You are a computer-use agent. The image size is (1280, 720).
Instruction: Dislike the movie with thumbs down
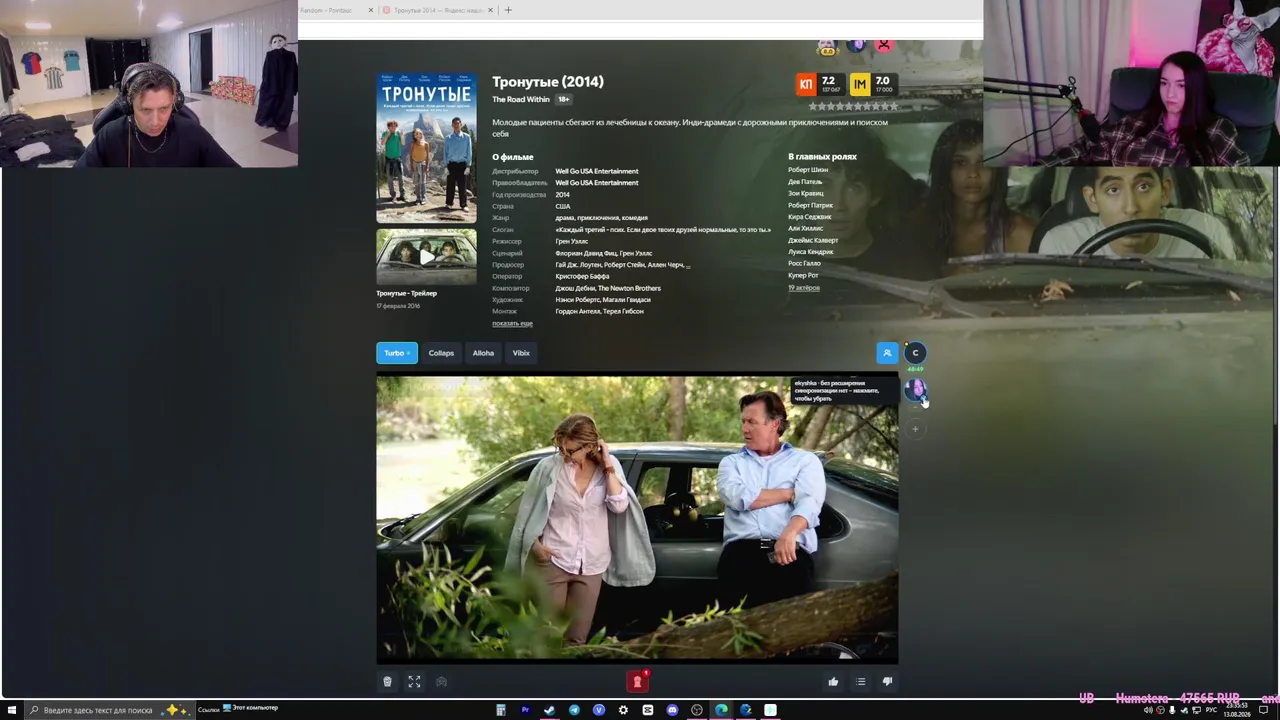pos(887,682)
